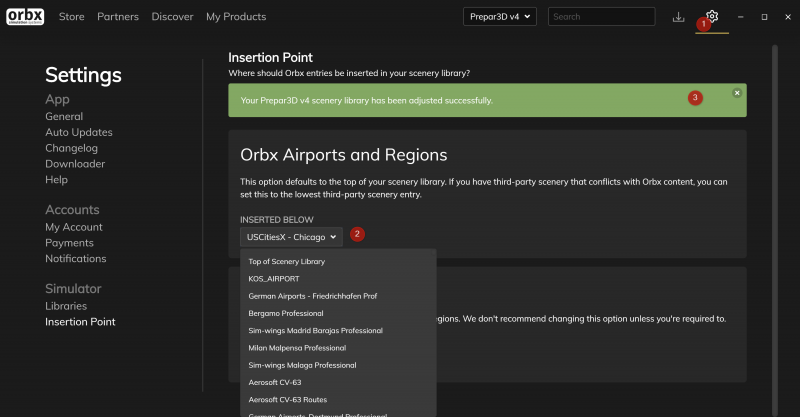This screenshot has width=800, height=417.
Task: Select Insertion Point in sidebar
Action: point(80,322)
